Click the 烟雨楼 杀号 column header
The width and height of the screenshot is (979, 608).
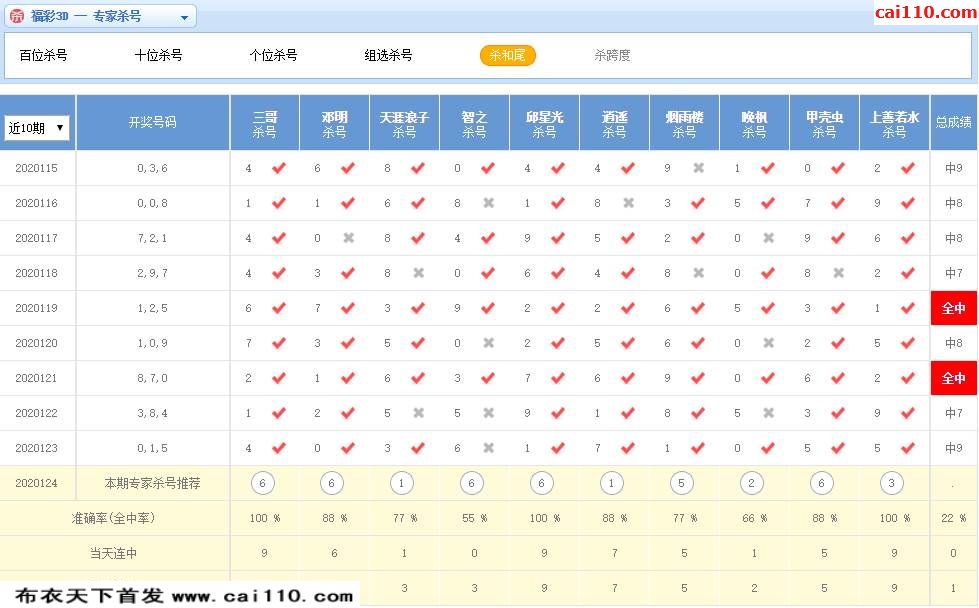(684, 124)
